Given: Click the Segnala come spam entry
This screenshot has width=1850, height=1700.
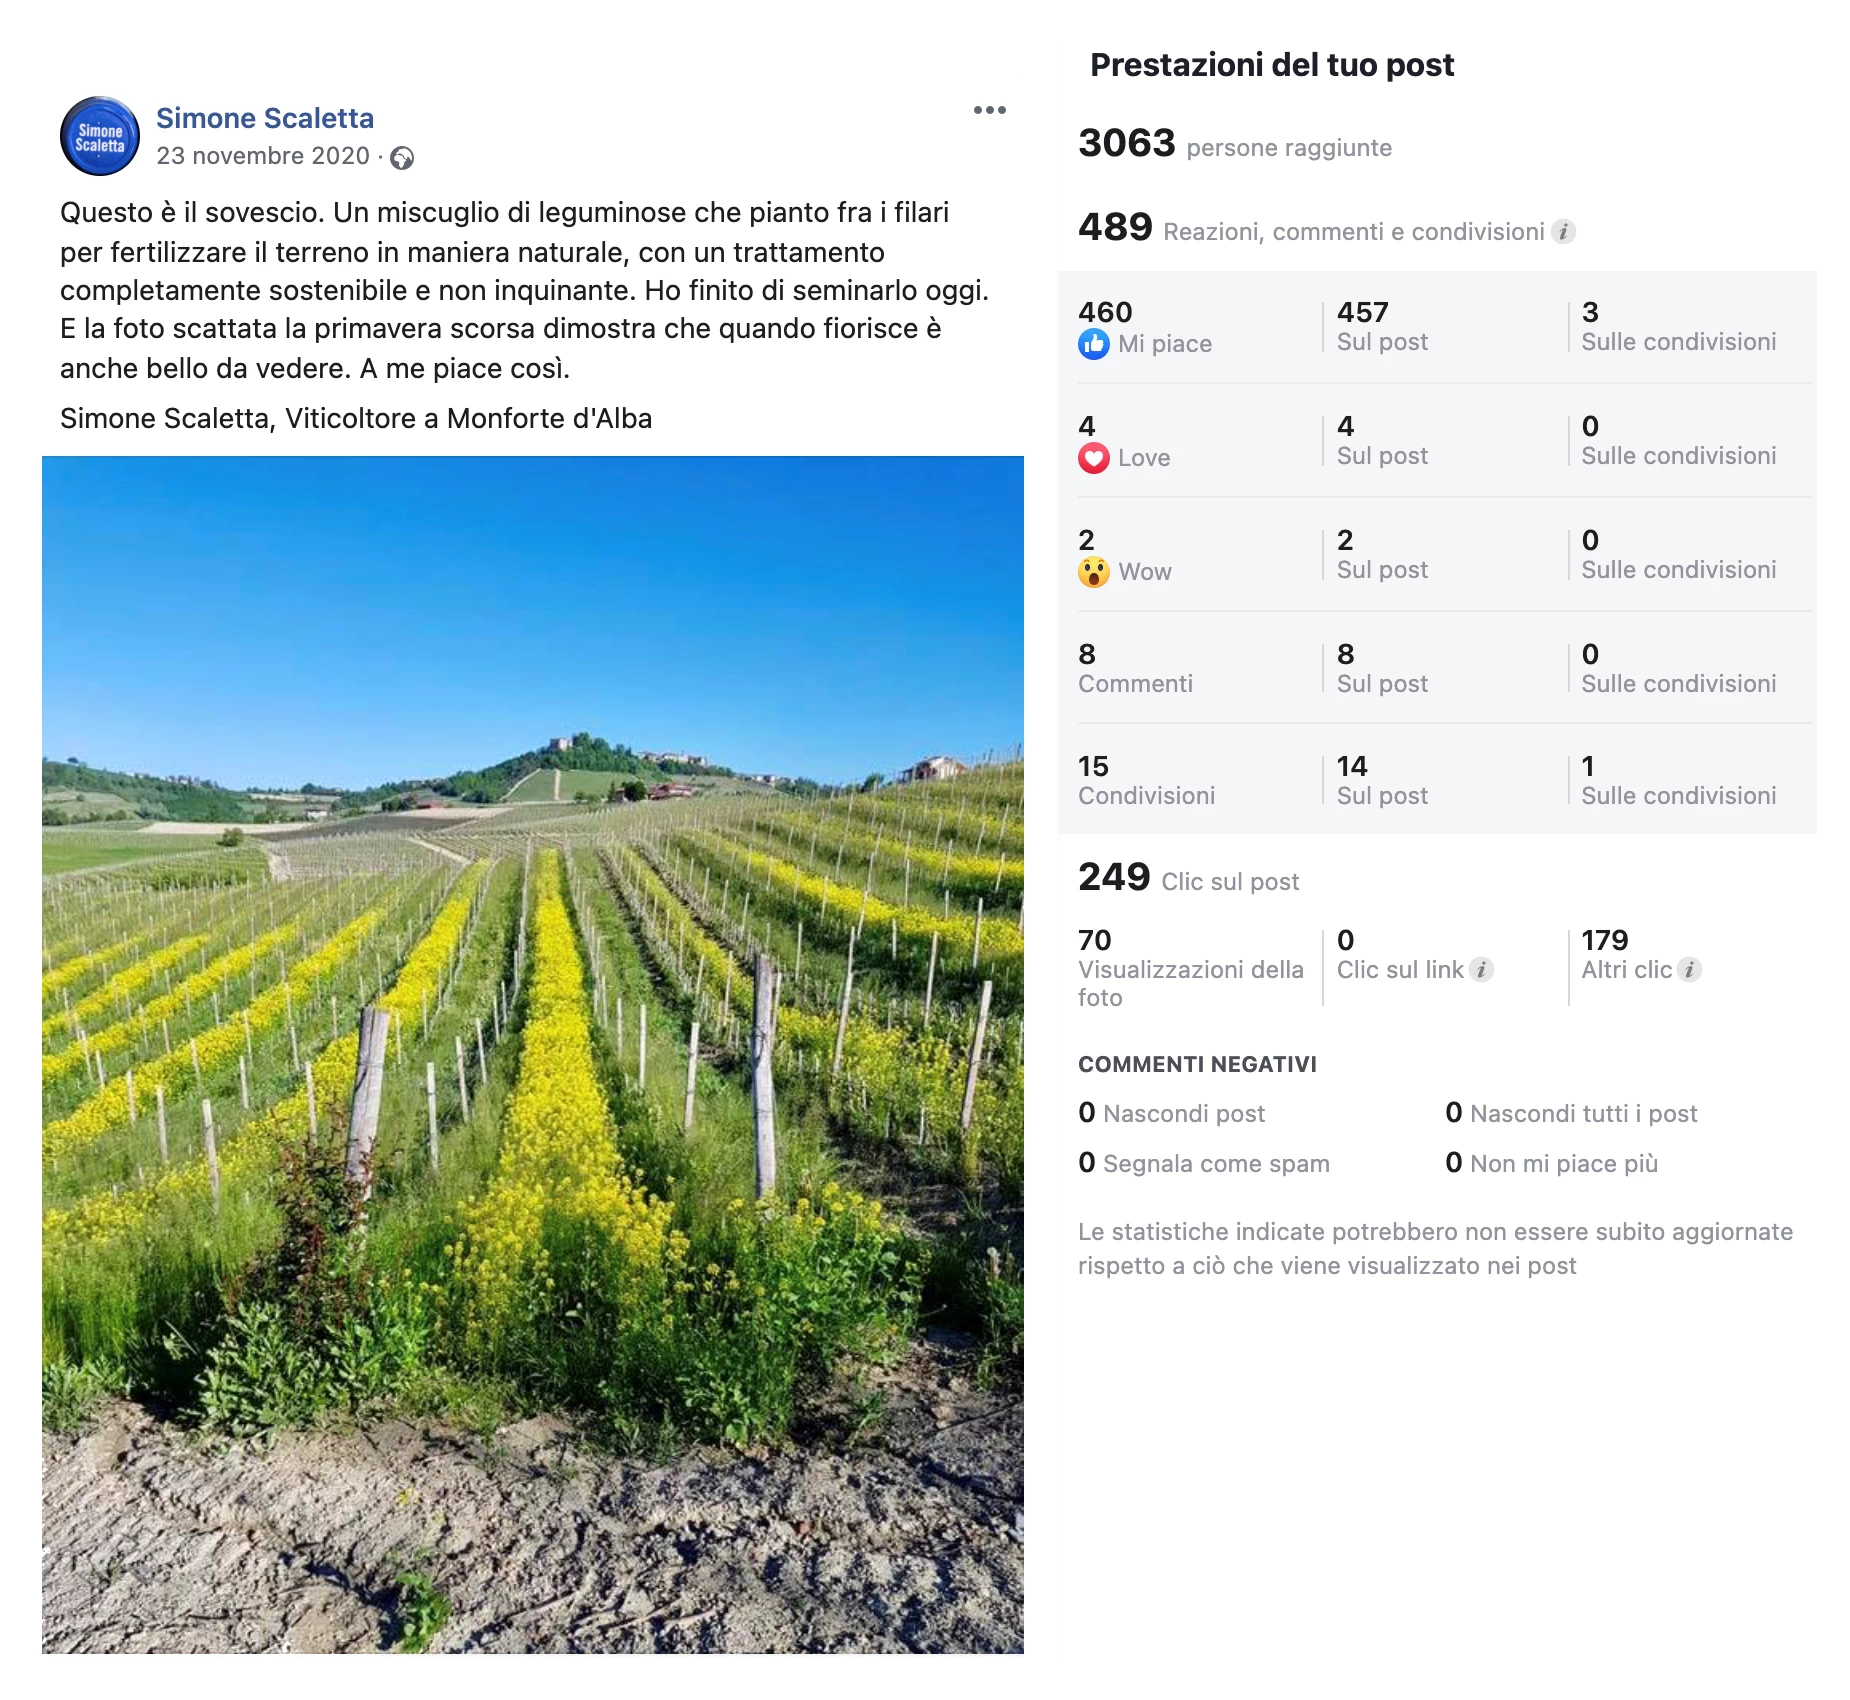Looking at the screenshot, I should click(1204, 1163).
